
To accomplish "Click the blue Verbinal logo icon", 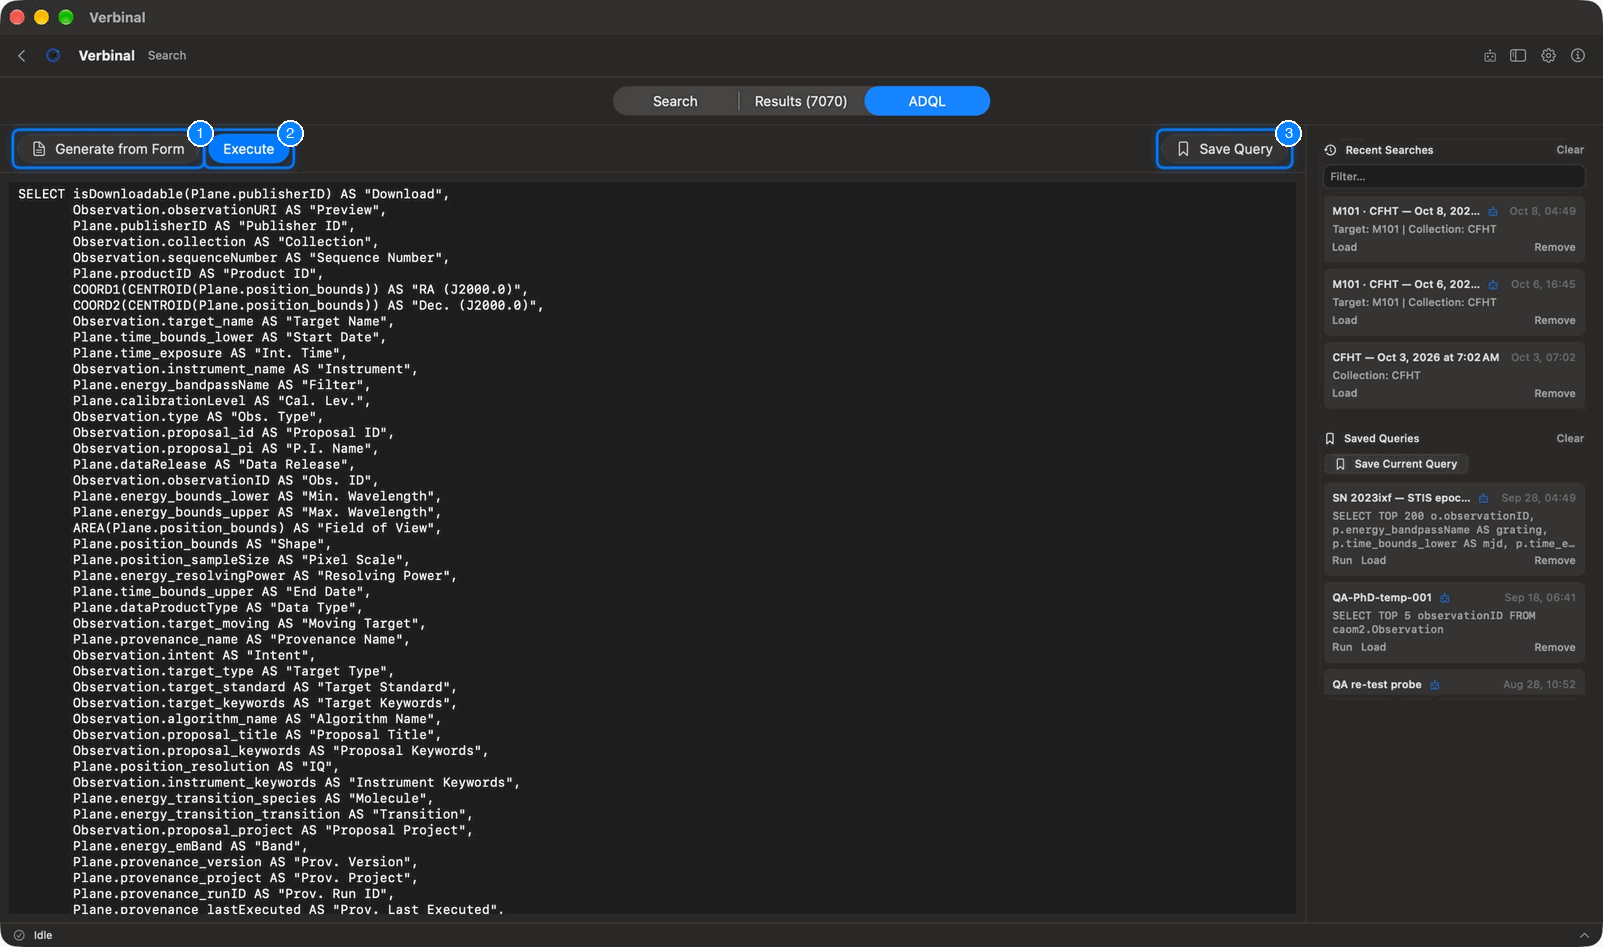I will tap(53, 56).
